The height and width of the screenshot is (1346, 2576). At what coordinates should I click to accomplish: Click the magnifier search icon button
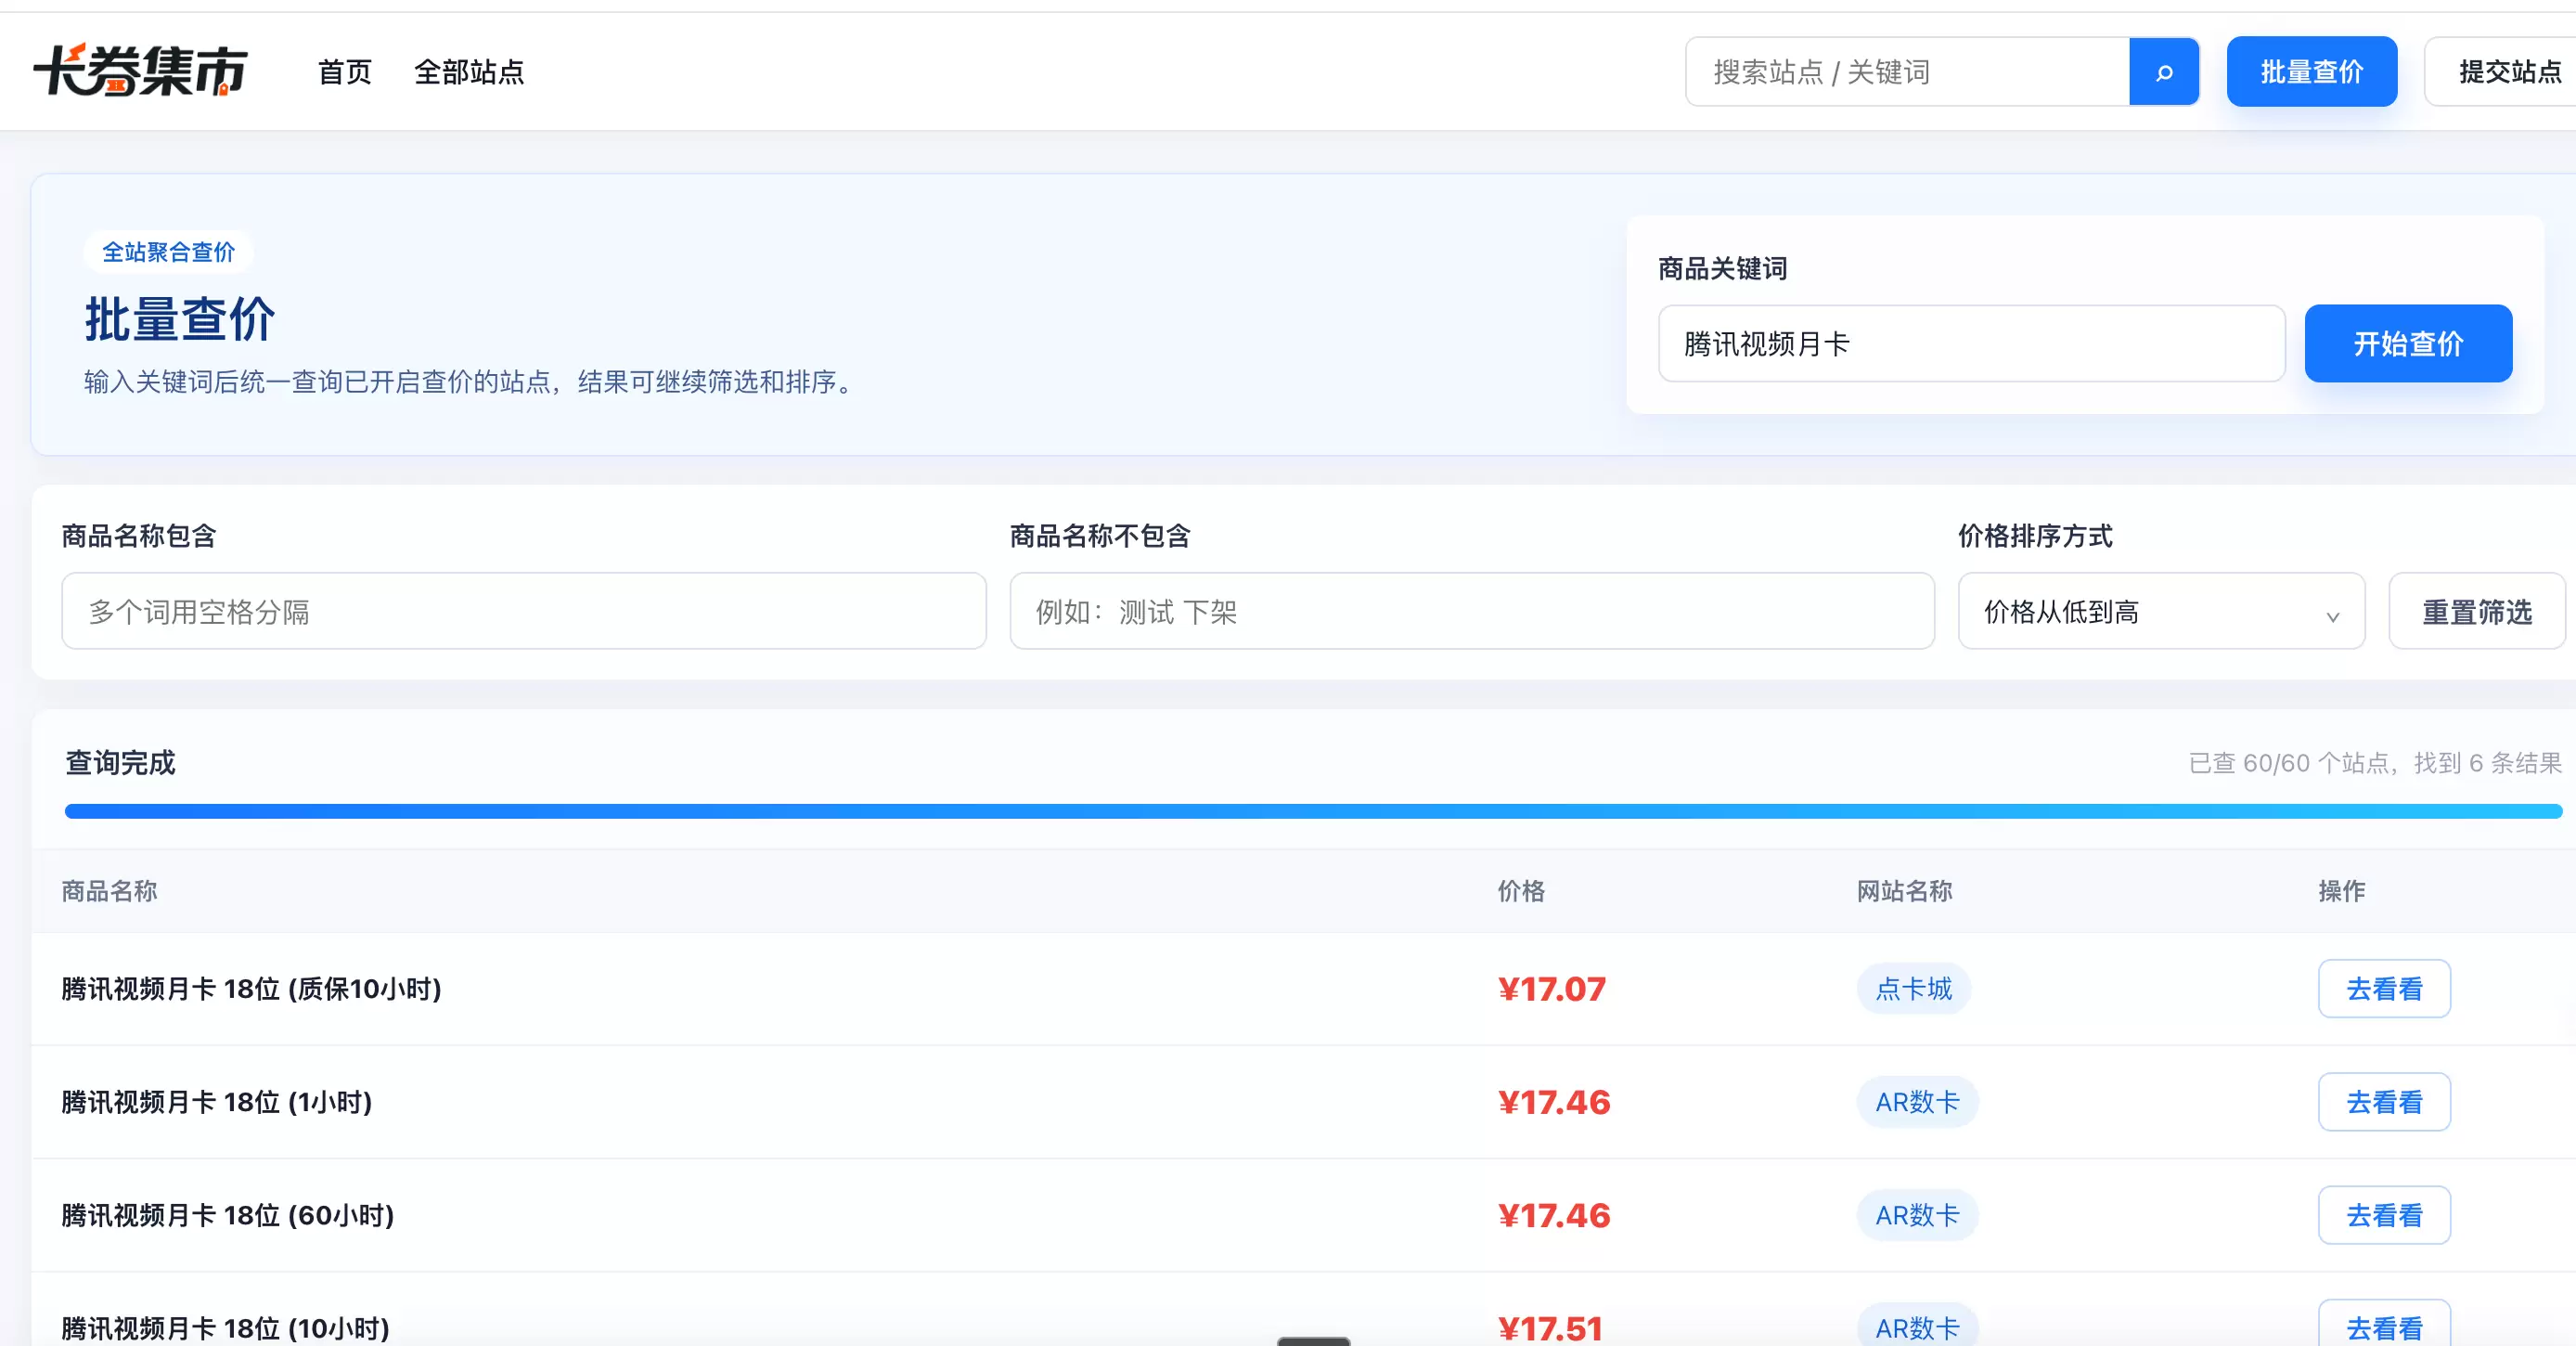pos(2164,72)
